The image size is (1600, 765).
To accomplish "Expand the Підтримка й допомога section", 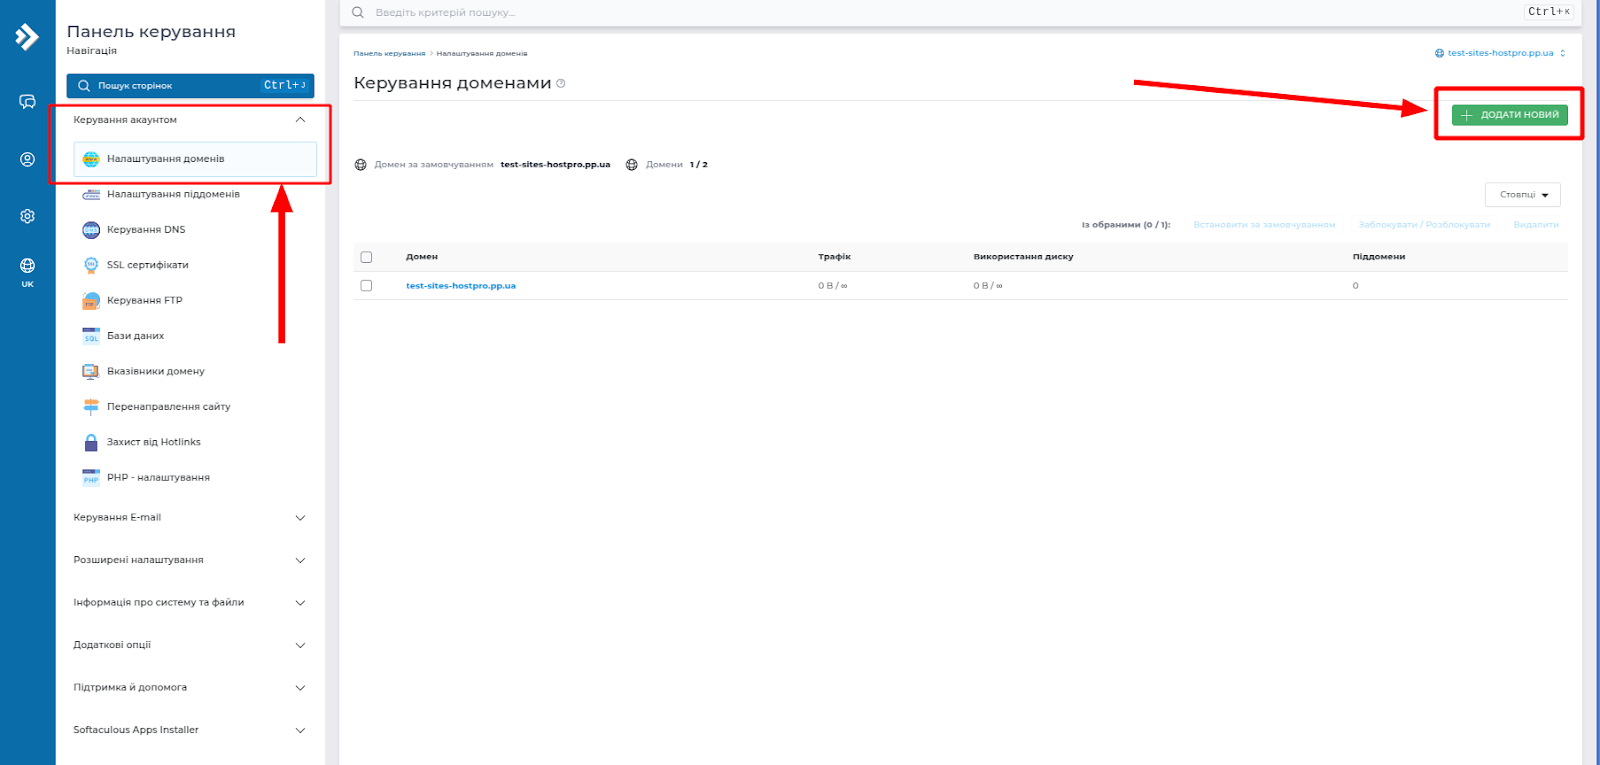I will (x=300, y=688).
